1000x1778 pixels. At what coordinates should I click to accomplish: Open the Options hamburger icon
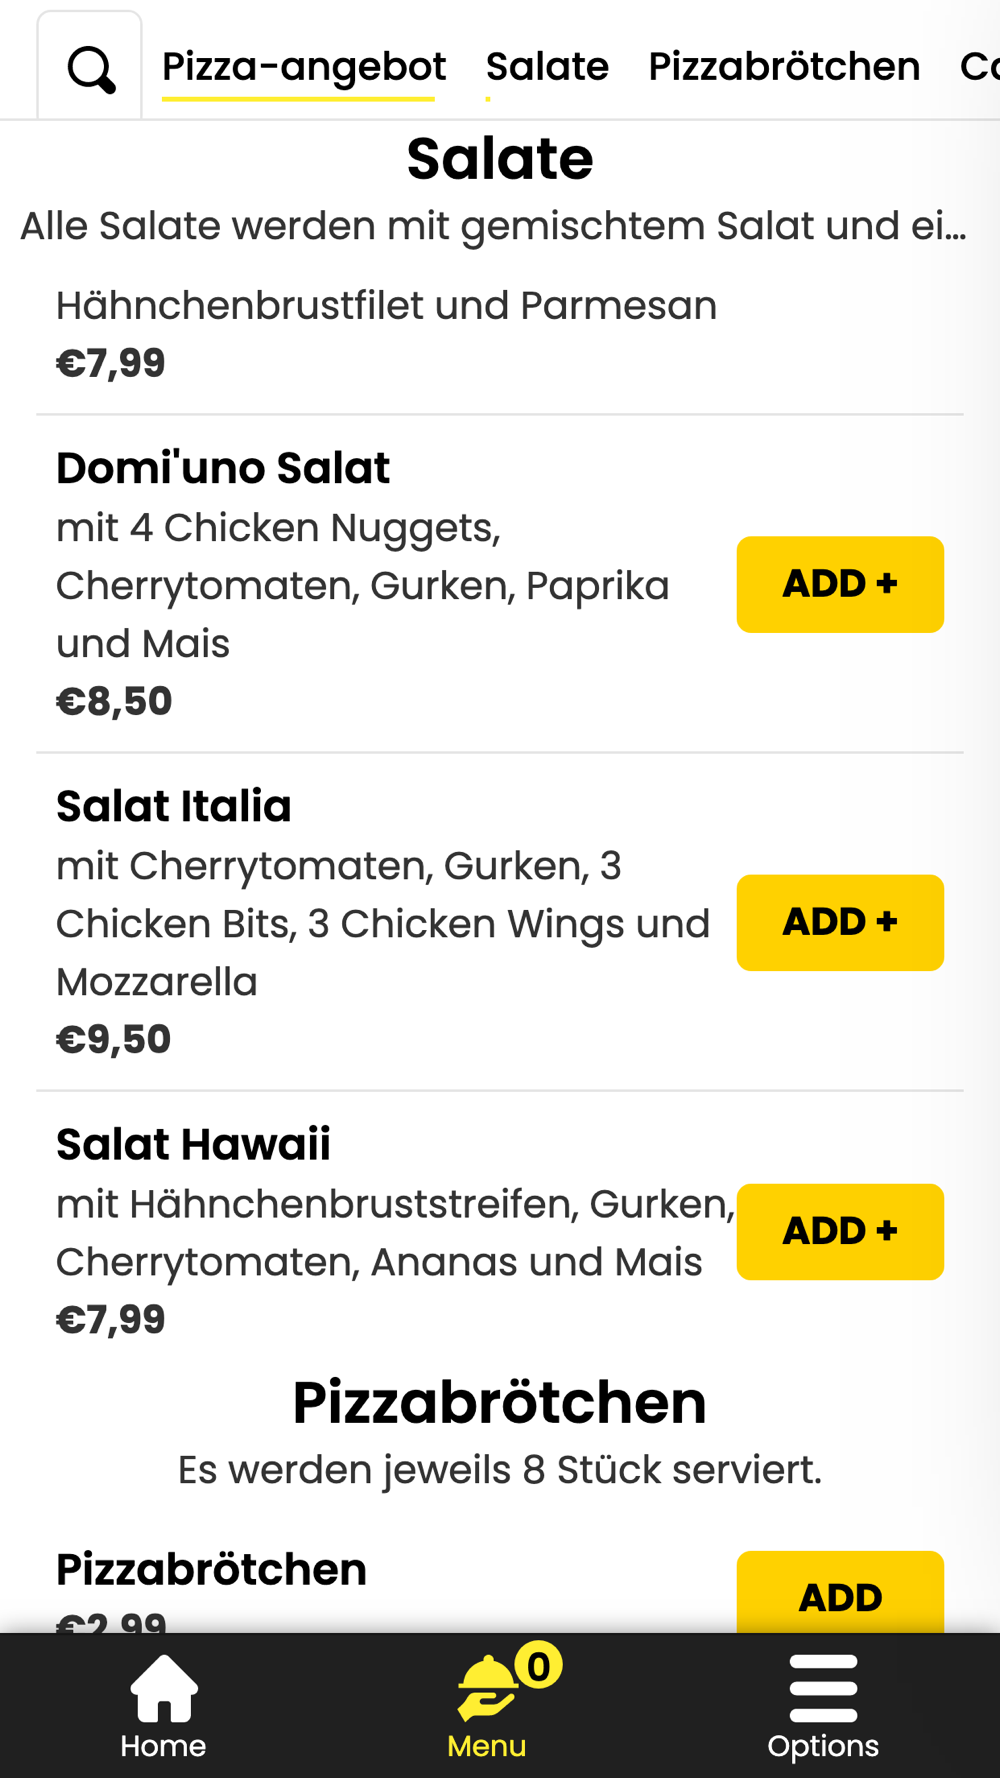[x=823, y=1689]
